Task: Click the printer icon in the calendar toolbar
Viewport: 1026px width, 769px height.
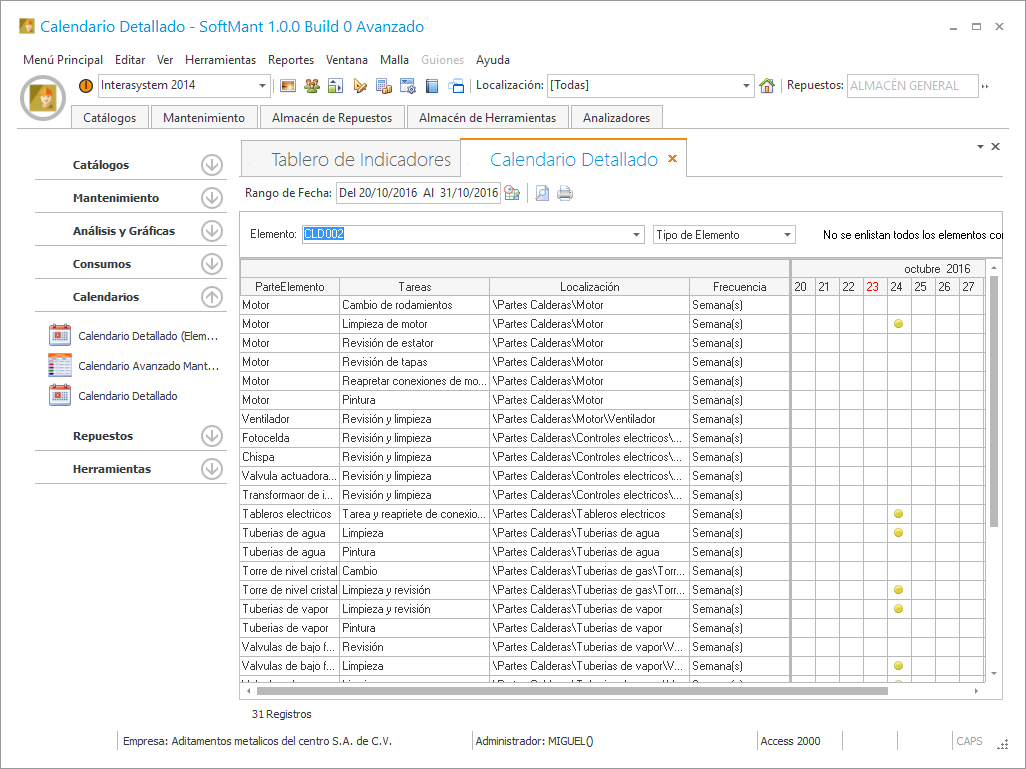Action: tap(565, 193)
